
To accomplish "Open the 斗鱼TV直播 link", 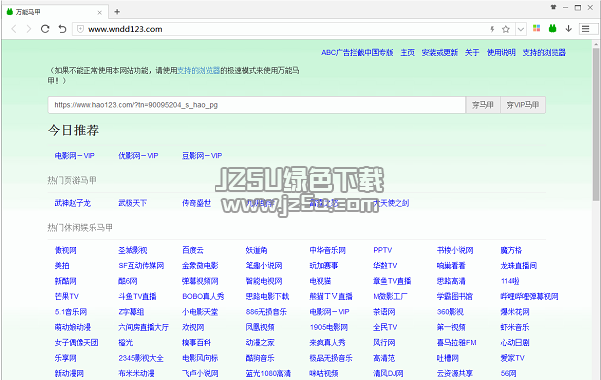I will click(x=137, y=296).
